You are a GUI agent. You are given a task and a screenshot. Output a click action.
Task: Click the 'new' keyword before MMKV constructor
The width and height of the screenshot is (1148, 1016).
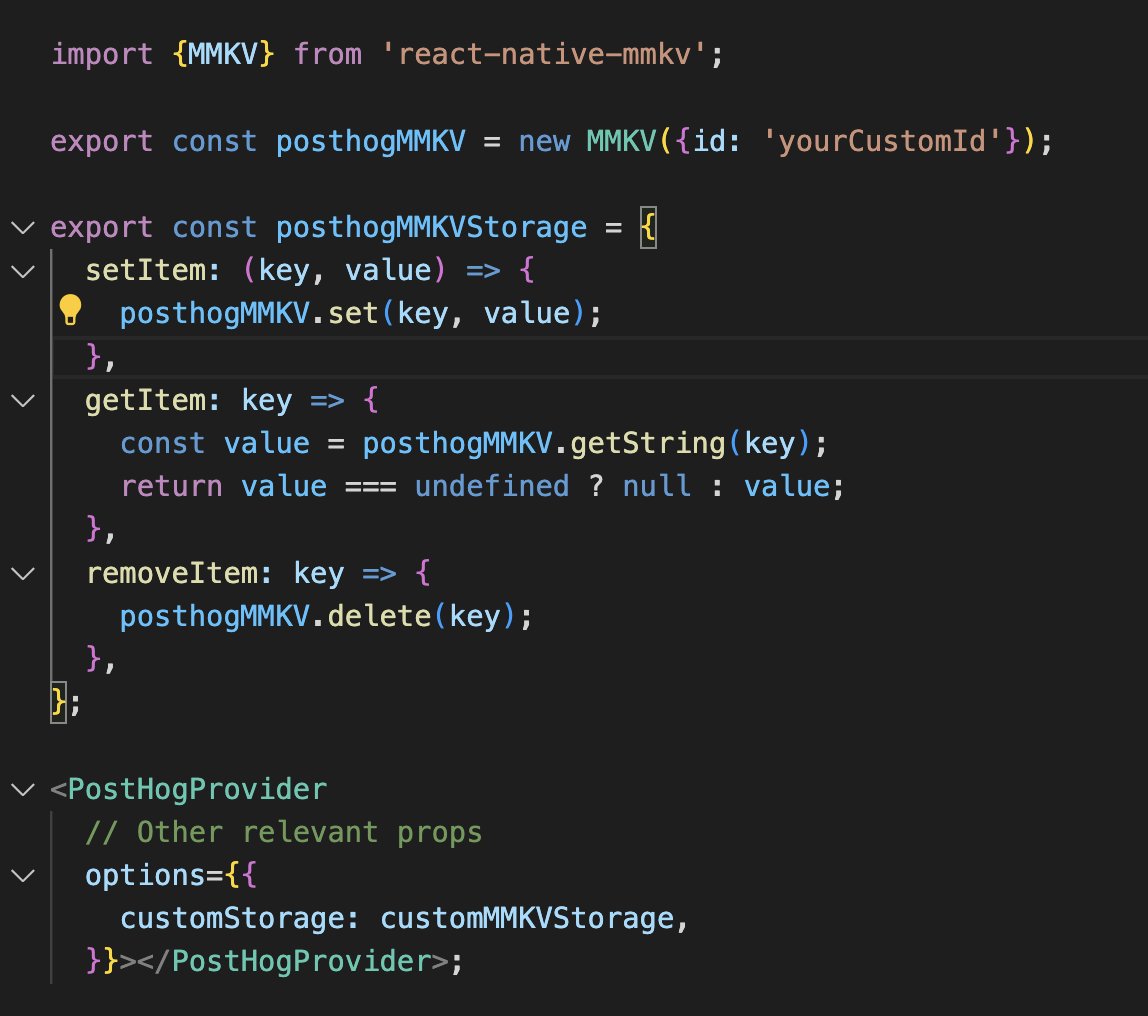click(544, 141)
